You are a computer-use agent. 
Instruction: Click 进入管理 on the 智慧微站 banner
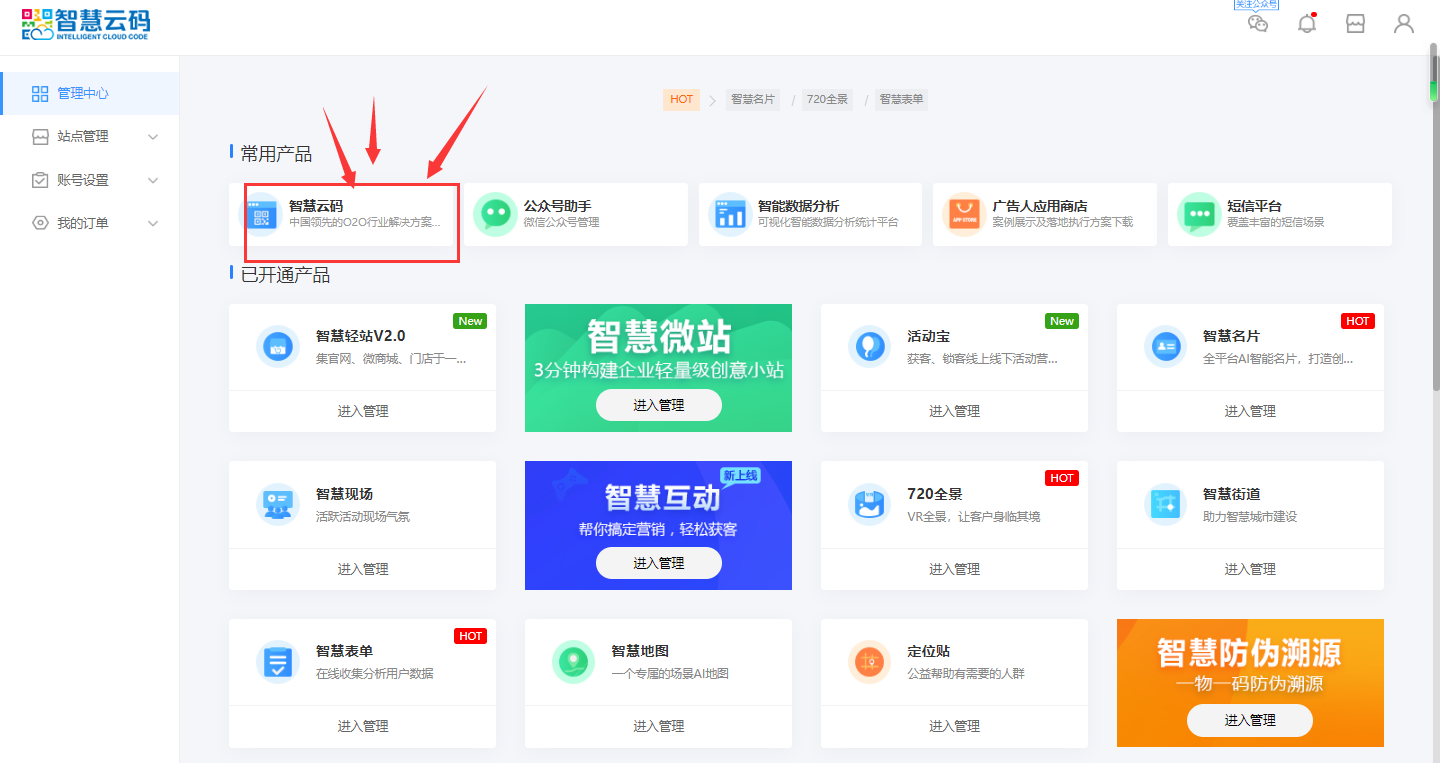tap(658, 405)
